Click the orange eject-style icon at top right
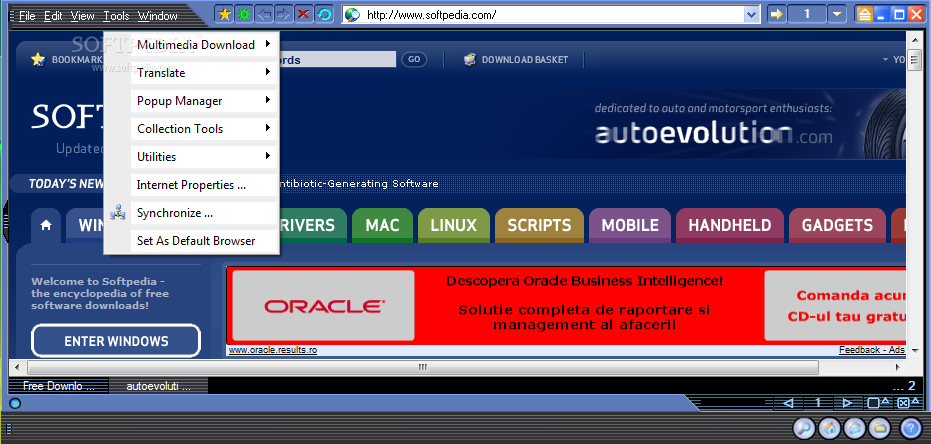The height and width of the screenshot is (444, 931). pyautogui.click(x=864, y=14)
